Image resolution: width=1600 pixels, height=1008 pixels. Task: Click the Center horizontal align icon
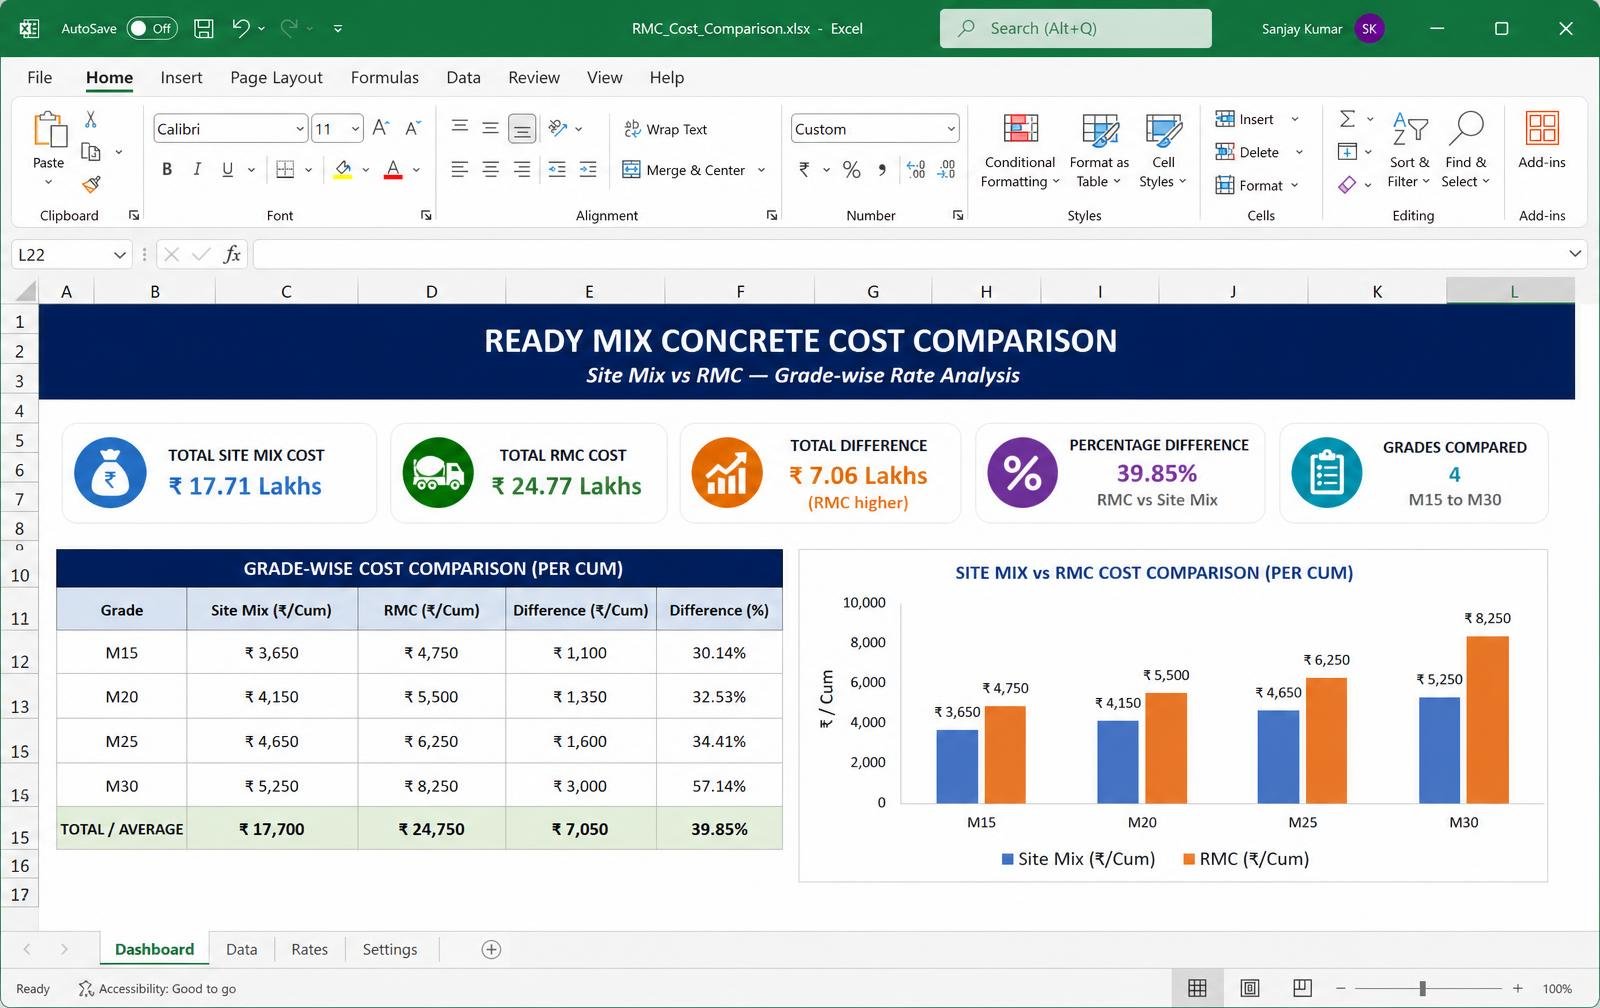point(491,169)
